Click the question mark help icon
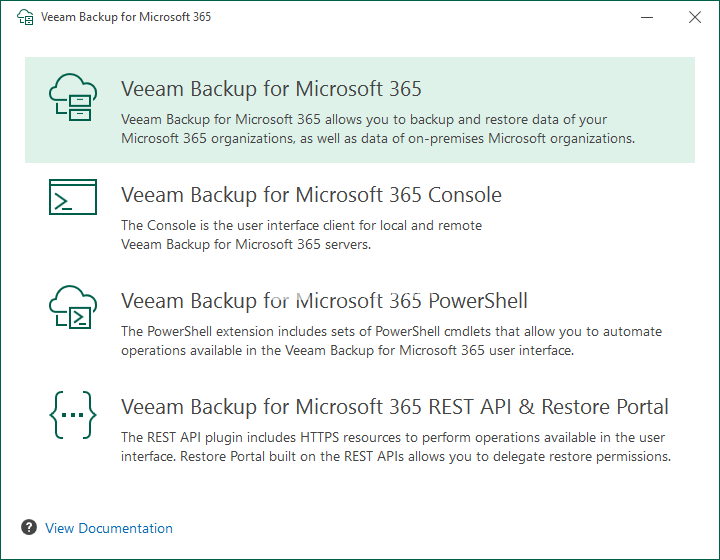Viewport: 720px width, 560px height. (x=29, y=527)
